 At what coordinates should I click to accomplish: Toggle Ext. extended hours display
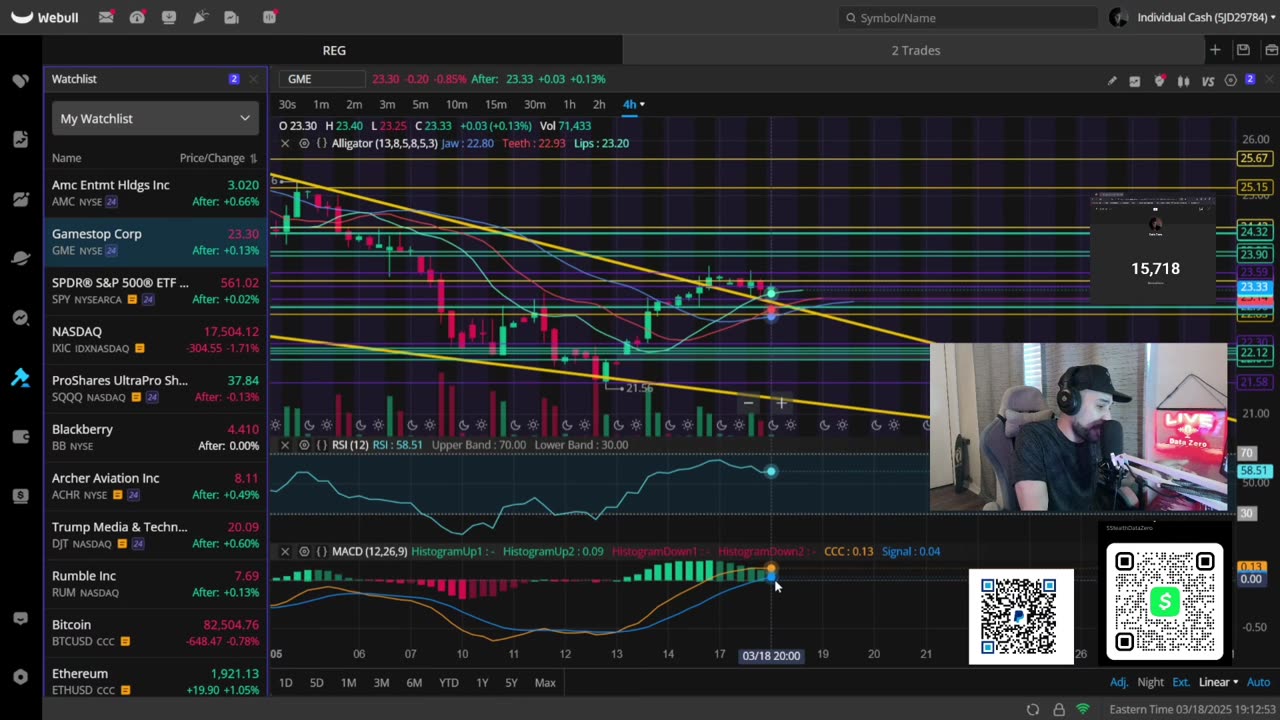(x=1182, y=682)
